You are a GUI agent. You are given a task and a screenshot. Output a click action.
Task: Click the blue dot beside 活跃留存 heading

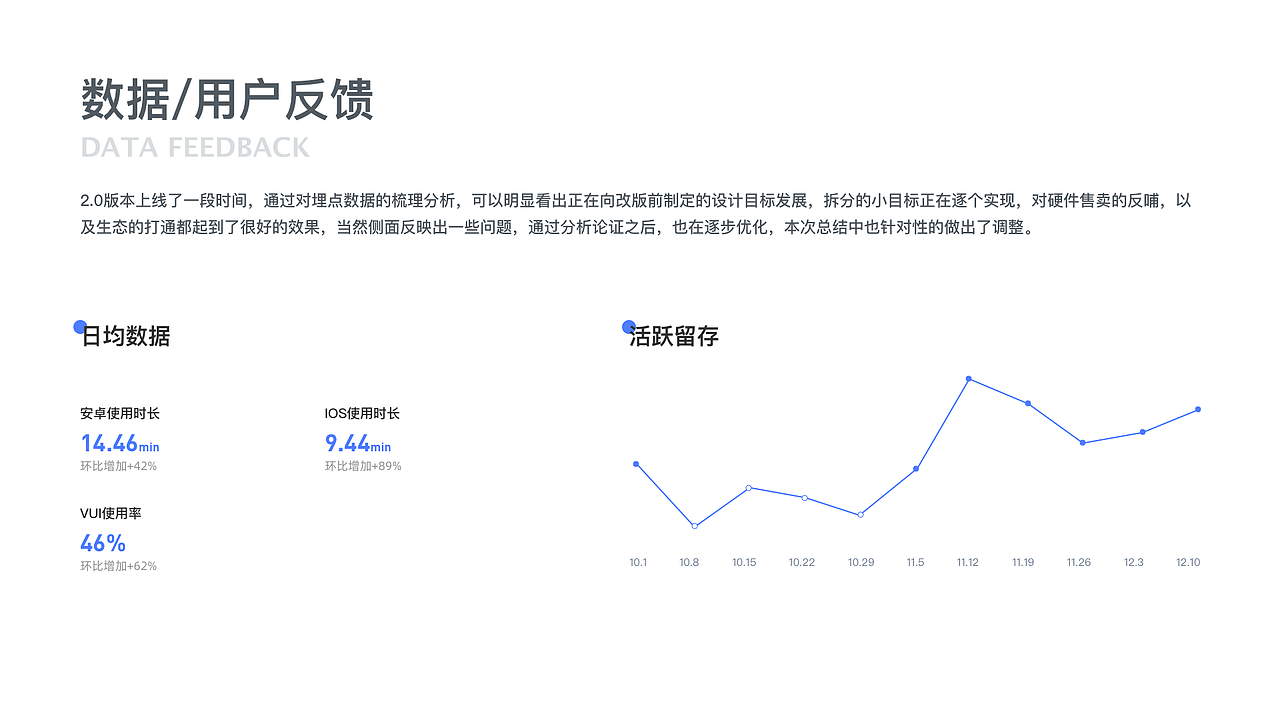pyautogui.click(x=628, y=325)
